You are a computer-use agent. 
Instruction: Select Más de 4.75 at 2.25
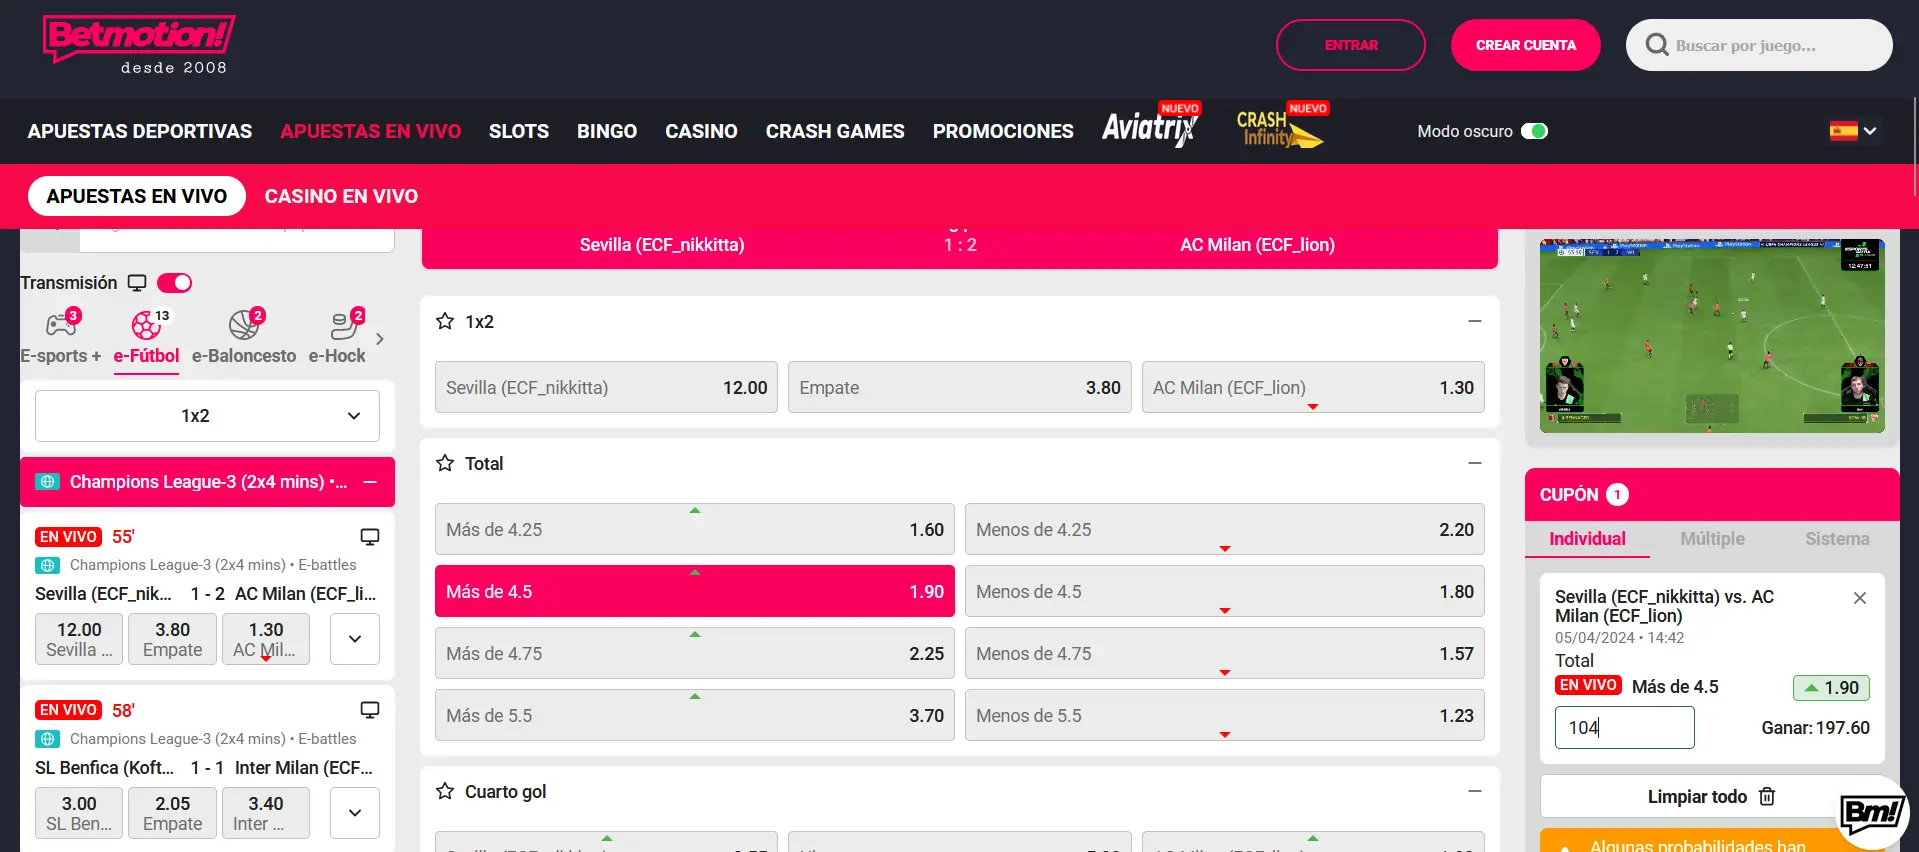pyautogui.click(x=695, y=654)
